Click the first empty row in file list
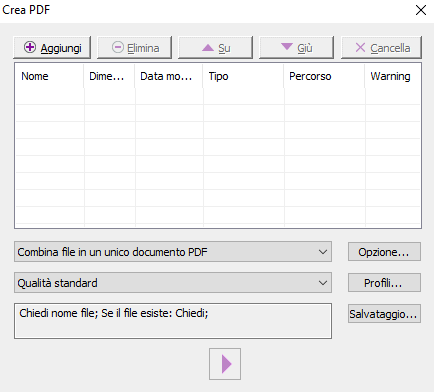Image resolution: width=434 pixels, height=392 pixels. pos(218,96)
